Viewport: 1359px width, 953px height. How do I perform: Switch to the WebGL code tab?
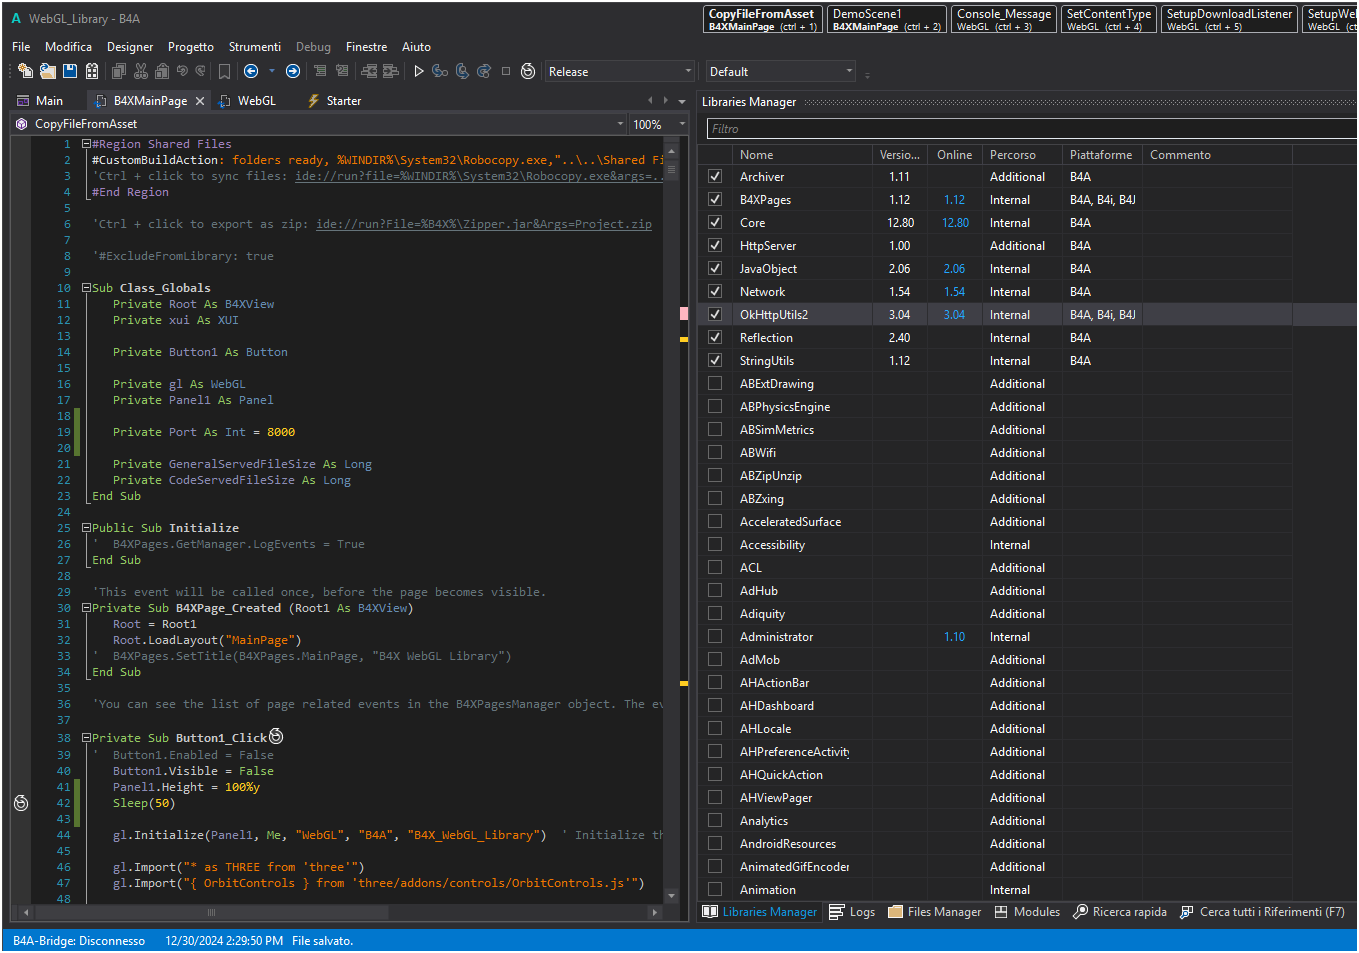(256, 101)
